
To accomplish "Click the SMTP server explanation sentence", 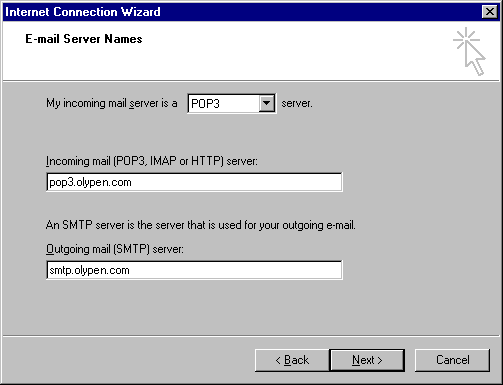I will pos(201,225).
